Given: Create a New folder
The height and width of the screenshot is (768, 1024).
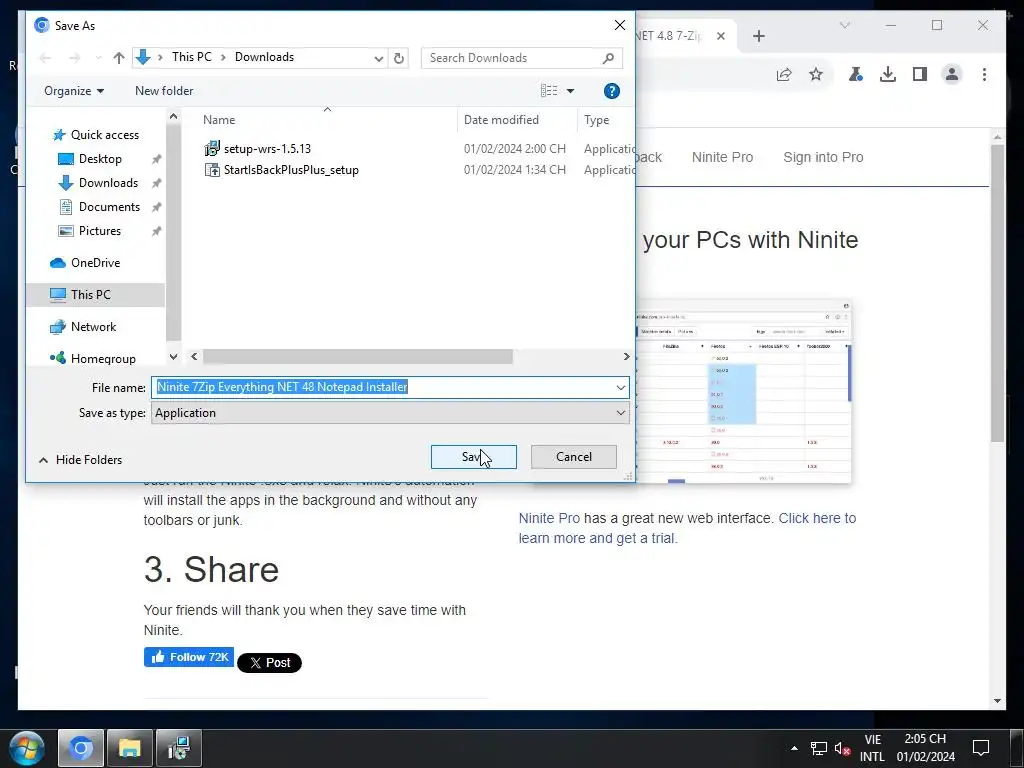Looking at the screenshot, I should click(x=164, y=91).
